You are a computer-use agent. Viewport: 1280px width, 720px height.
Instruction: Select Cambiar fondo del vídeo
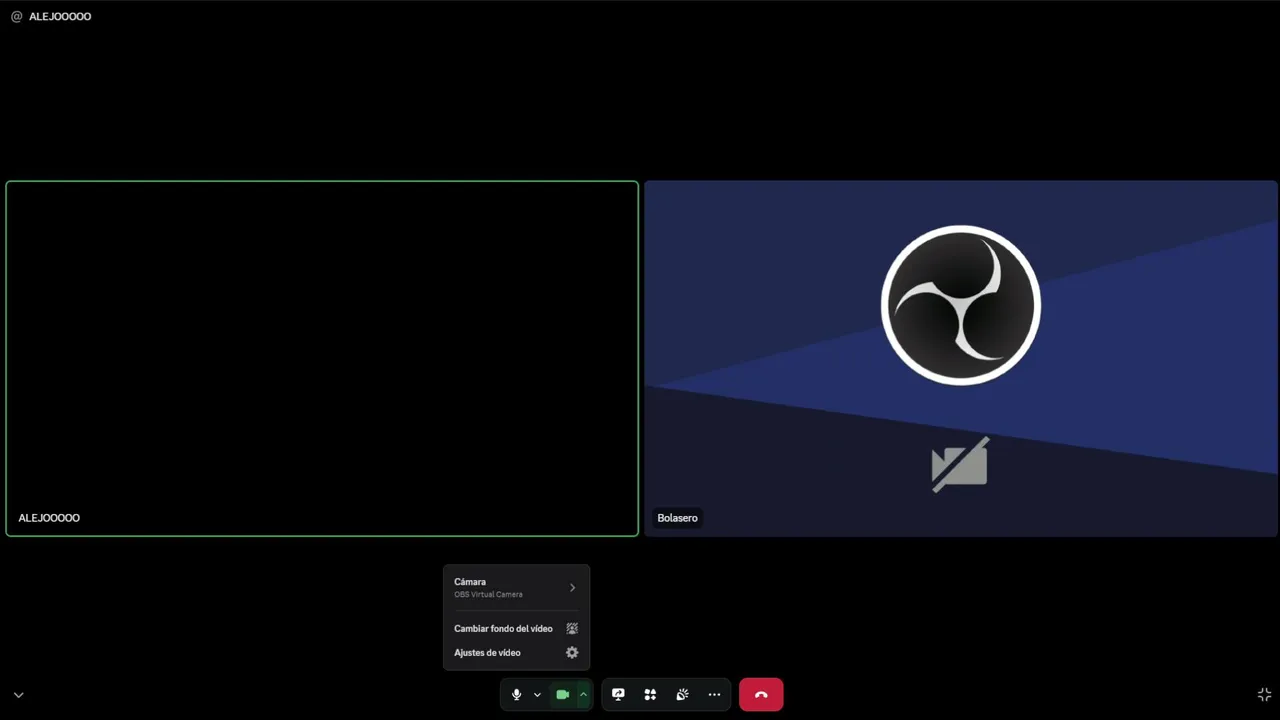pos(516,629)
